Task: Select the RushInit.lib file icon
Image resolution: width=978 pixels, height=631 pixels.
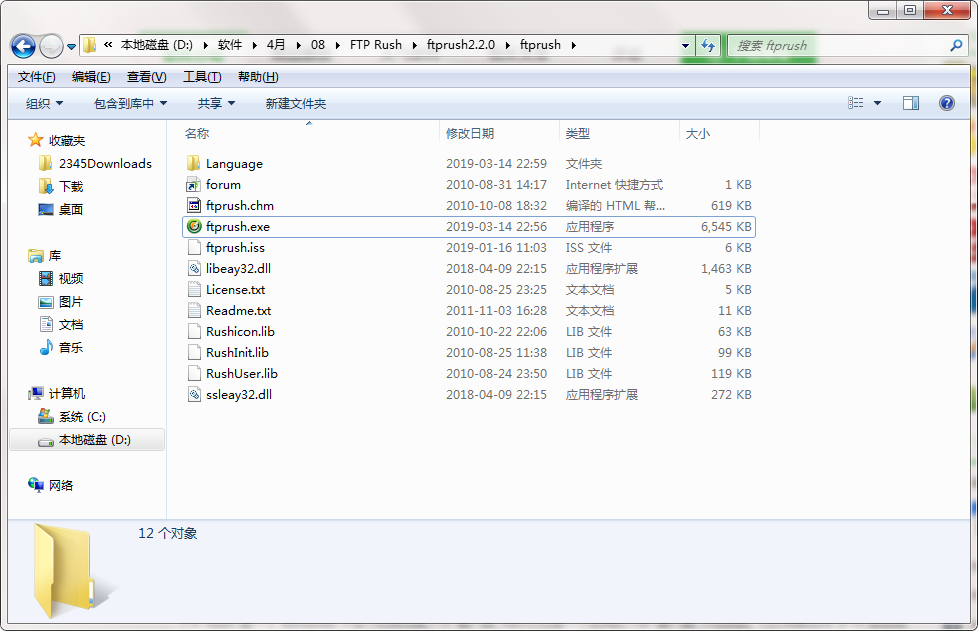Action: coord(194,352)
